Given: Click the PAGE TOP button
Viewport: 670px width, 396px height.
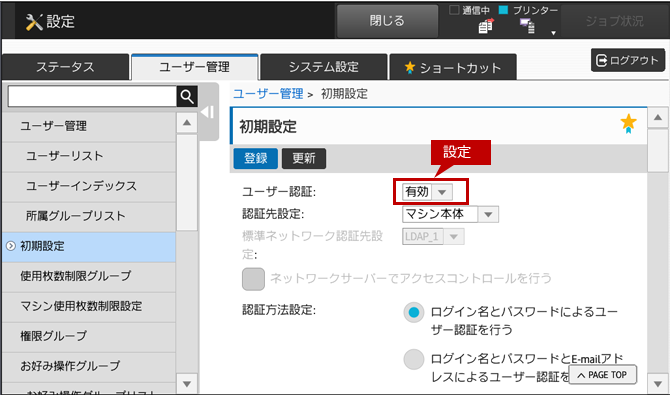Looking at the screenshot, I should pos(602,375).
